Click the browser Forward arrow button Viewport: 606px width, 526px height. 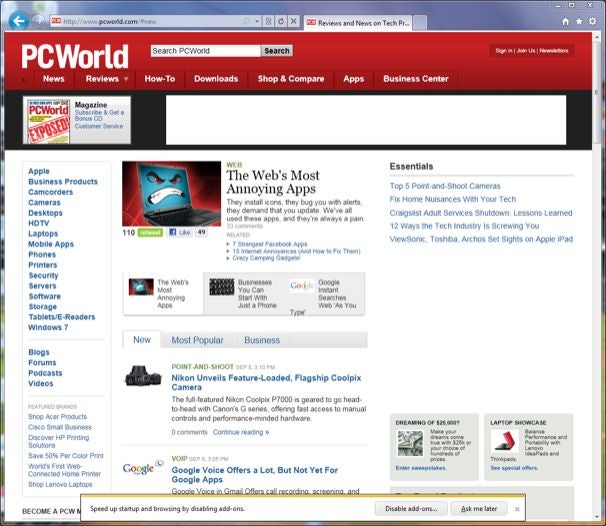click(x=38, y=21)
